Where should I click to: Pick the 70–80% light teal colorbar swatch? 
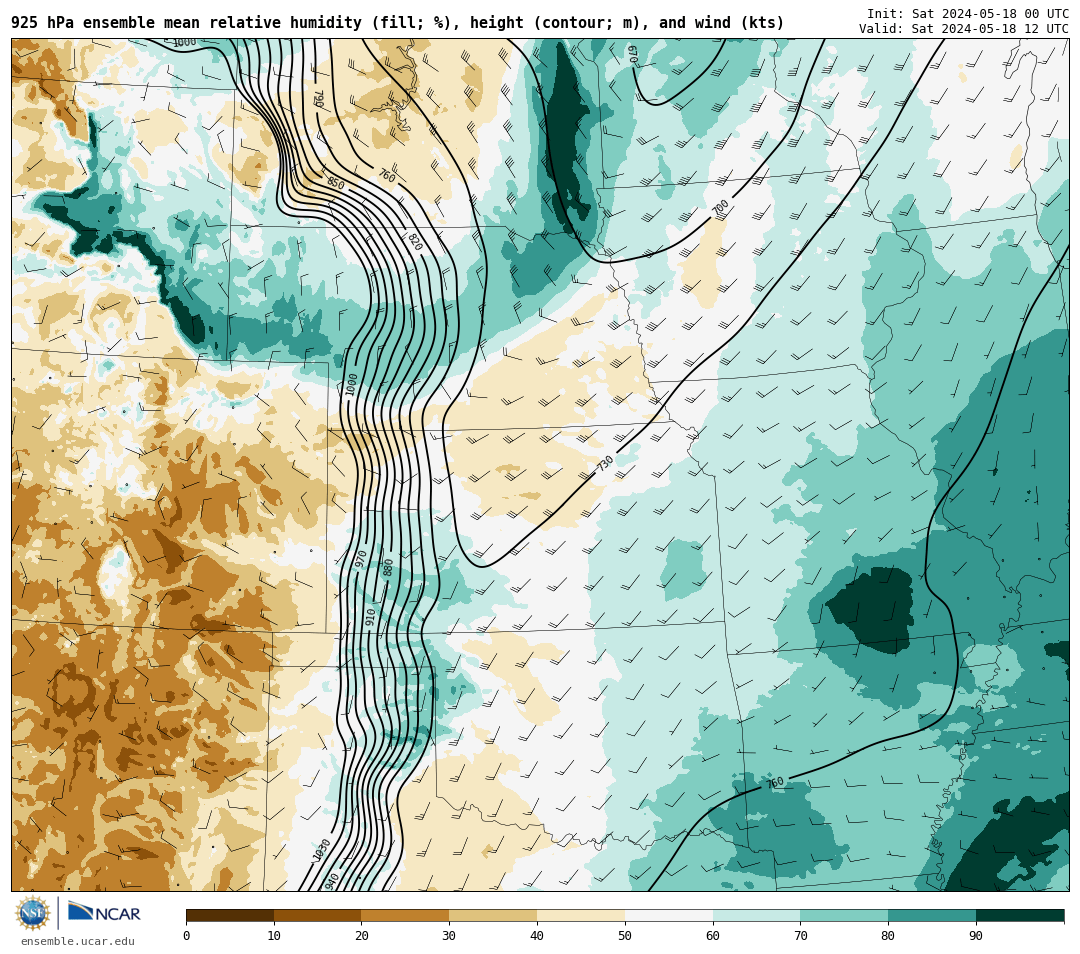(x=844, y=915)
